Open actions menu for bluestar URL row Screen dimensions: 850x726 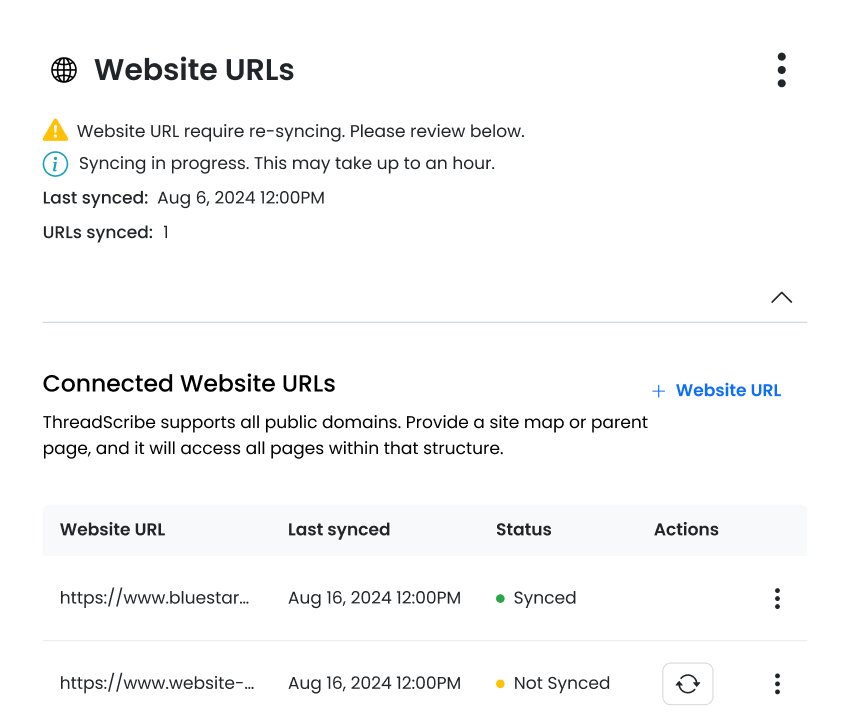[x=777, y=598]
